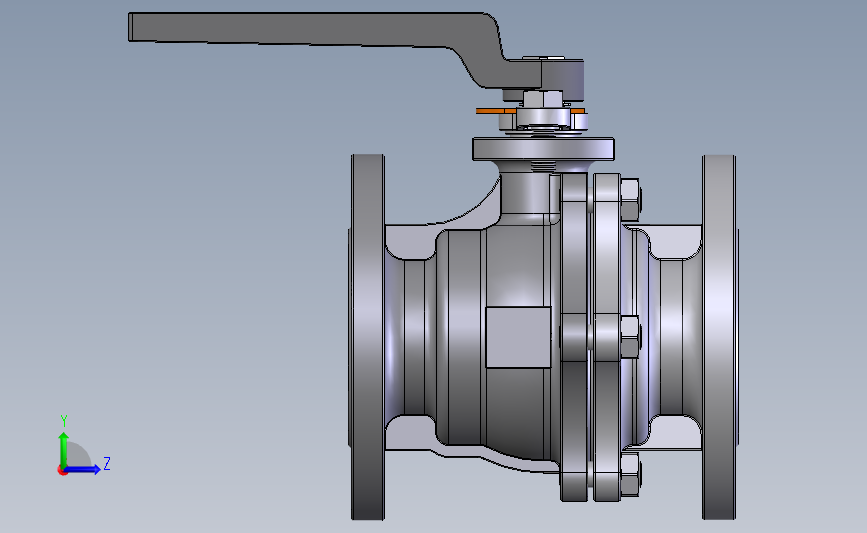Select the left pipe flange disc
Image resolution: width=867 pixels, height=533 pixels.
368,337
